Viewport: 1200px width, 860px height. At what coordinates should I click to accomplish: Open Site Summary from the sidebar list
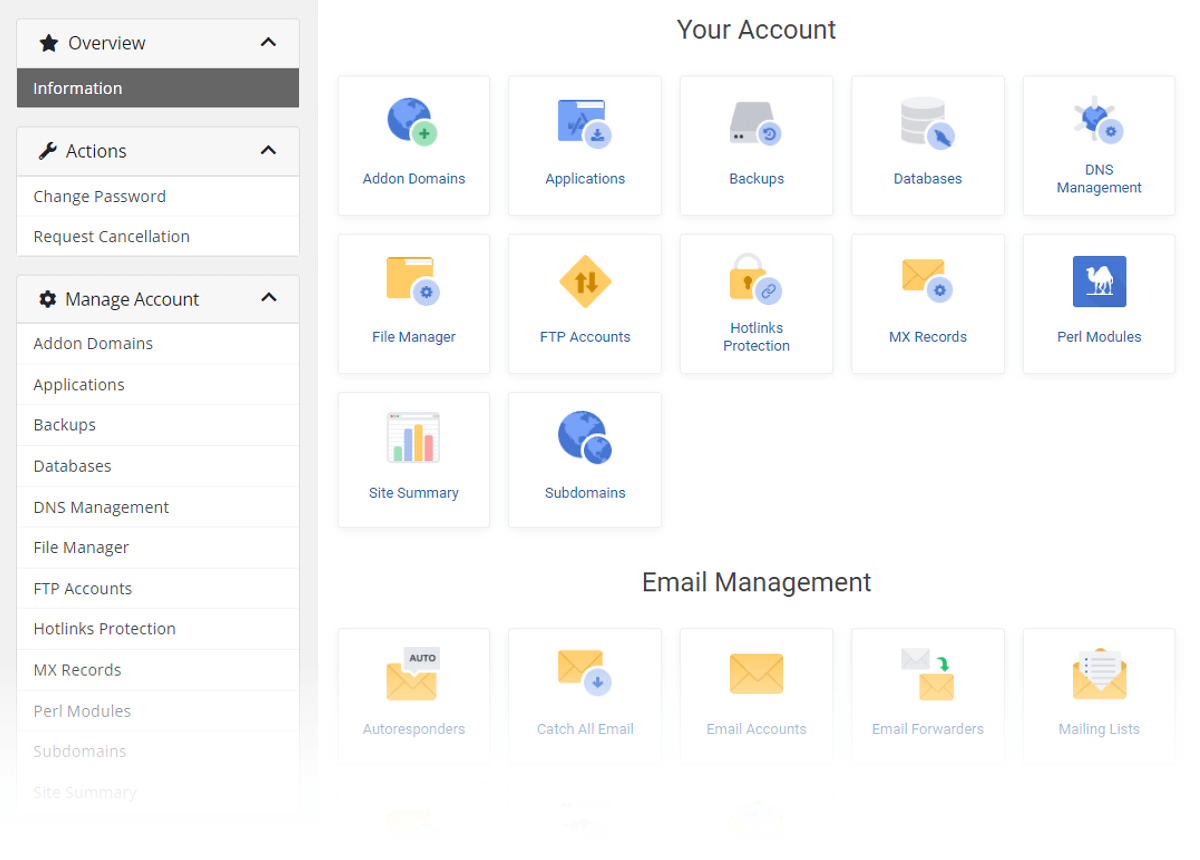pyautogui.click(x=158, y=792)
